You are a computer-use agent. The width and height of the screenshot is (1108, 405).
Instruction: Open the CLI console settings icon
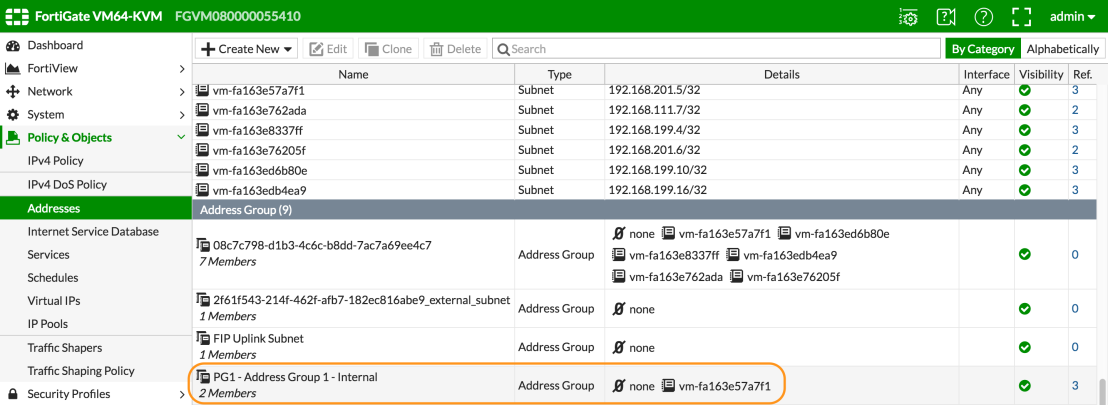tap(908, 17)
